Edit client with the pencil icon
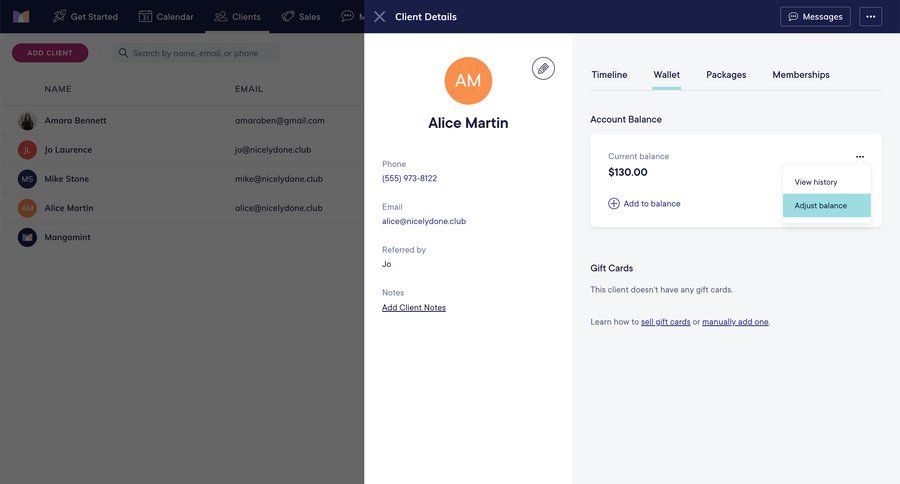 tap(543, 68)
